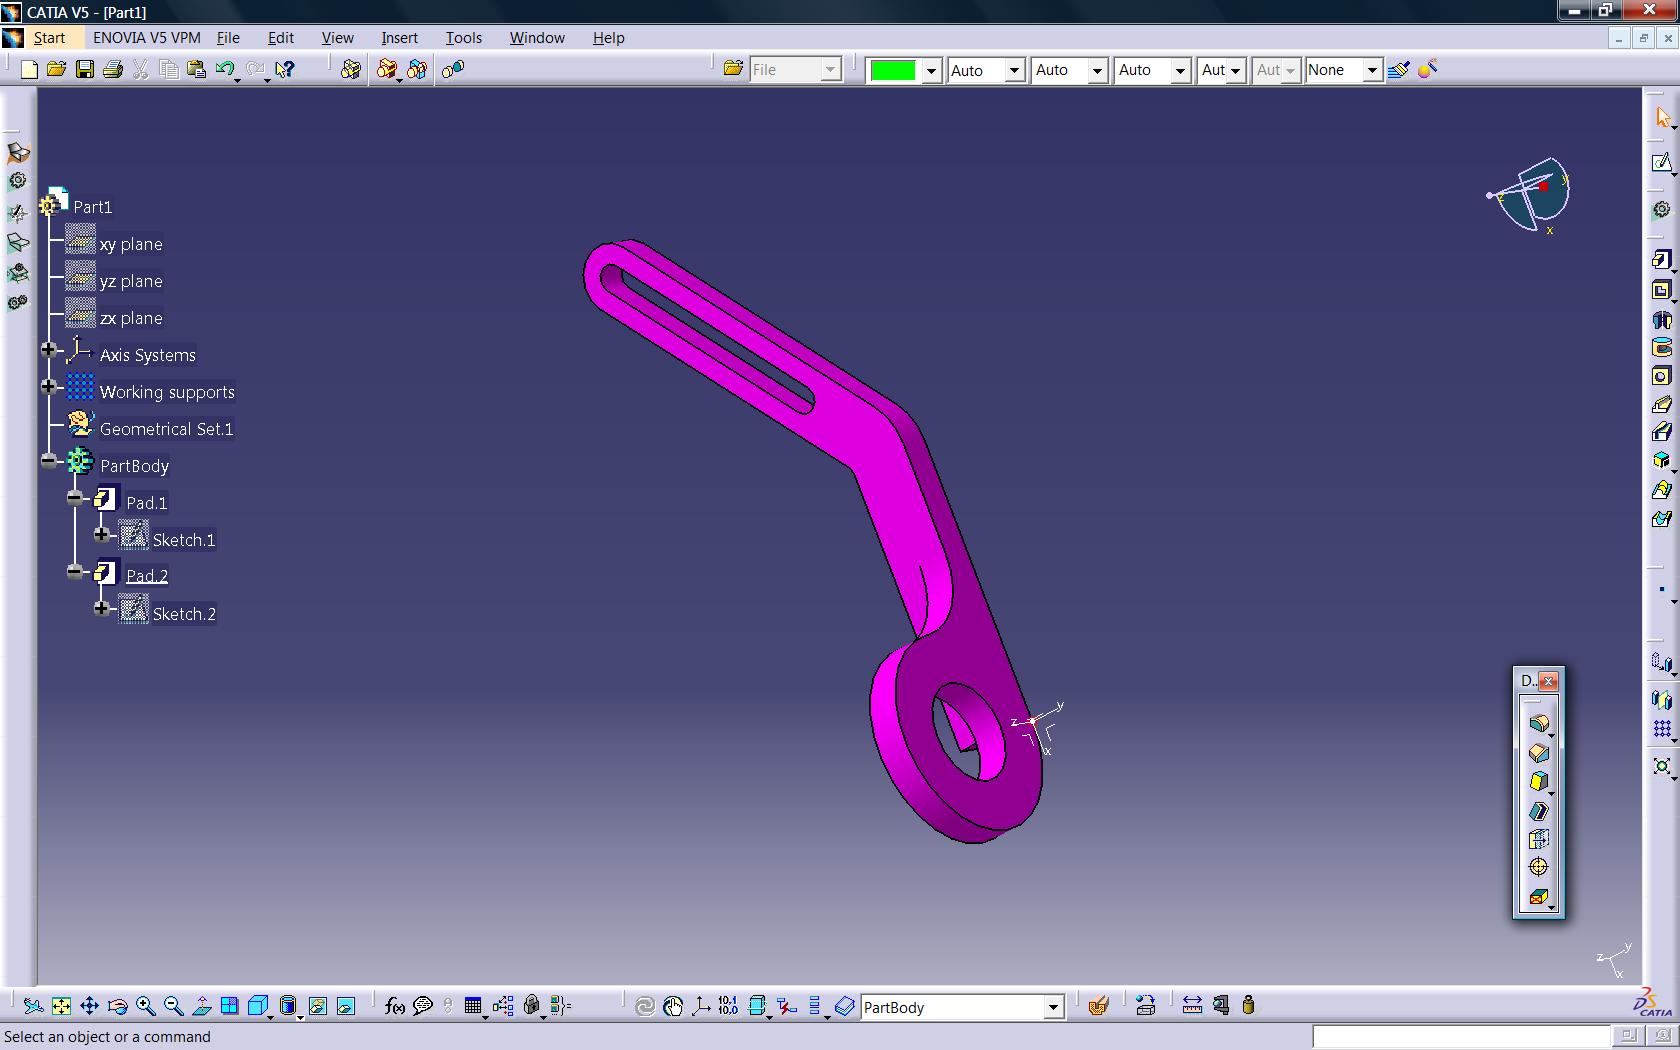The height and width of the screenshot is (1050, 1680).
Task: Expand the Sketch.1 node
Action: pyautogui.click(x=102, y=534)
